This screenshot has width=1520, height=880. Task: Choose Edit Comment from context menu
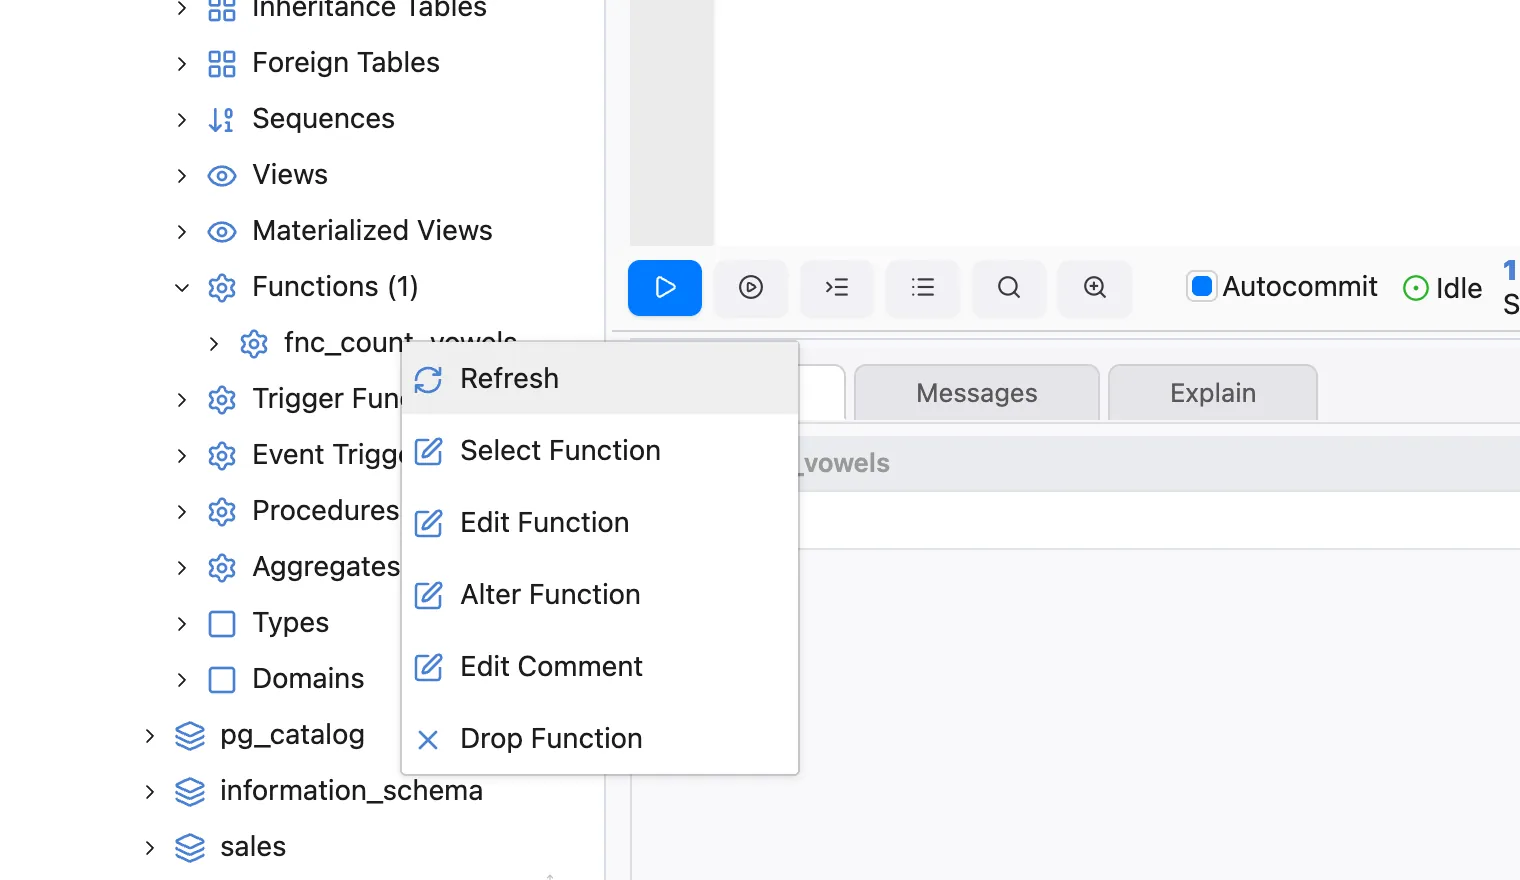point(600,667)
